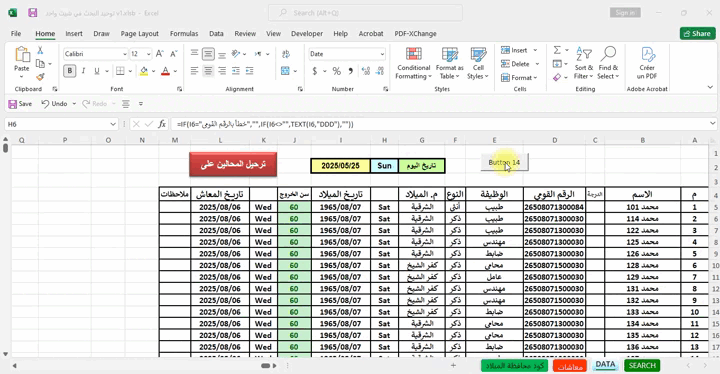Click the Decrease Decimal icon
Image resolution: width=720 pixels, height=374 pixels.
(x=379, y=71)
